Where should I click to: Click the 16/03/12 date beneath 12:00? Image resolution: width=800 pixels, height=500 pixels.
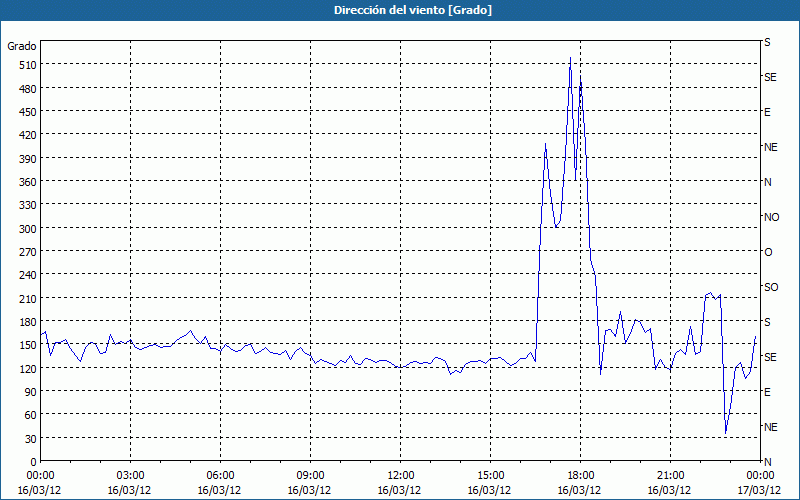click(399, 490)
